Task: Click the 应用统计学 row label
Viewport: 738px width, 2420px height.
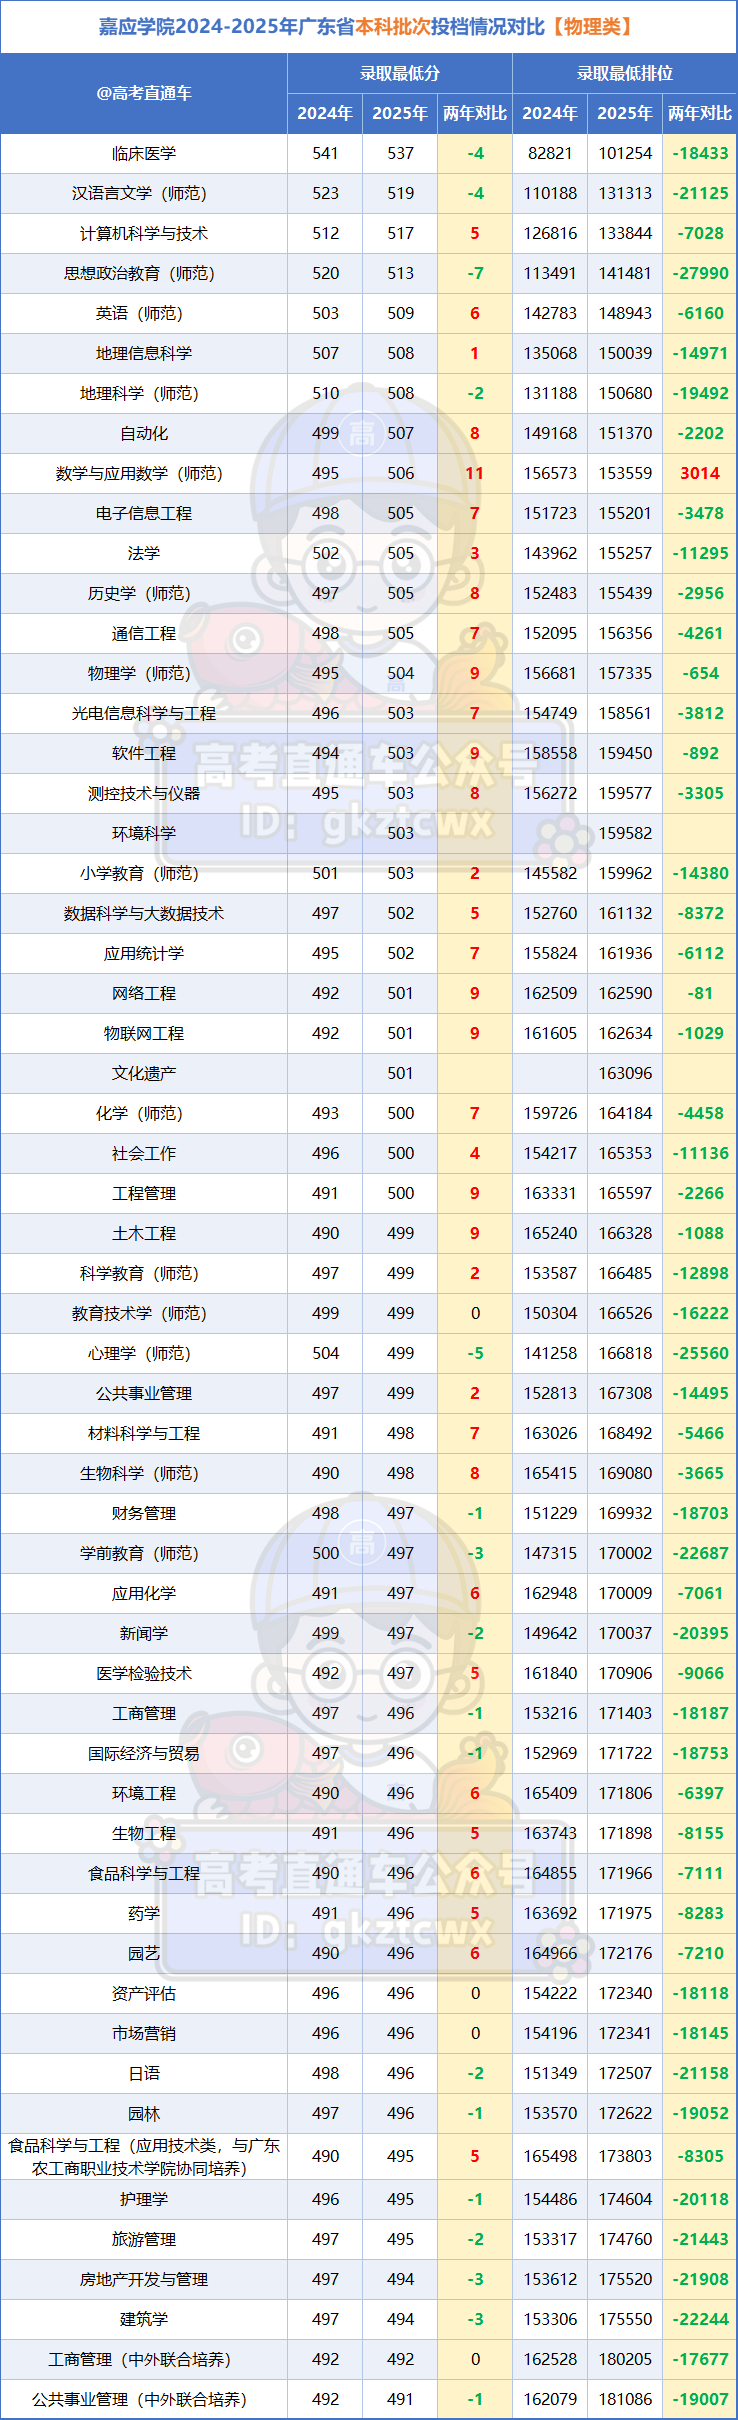Action: click(x=144, y=953)
